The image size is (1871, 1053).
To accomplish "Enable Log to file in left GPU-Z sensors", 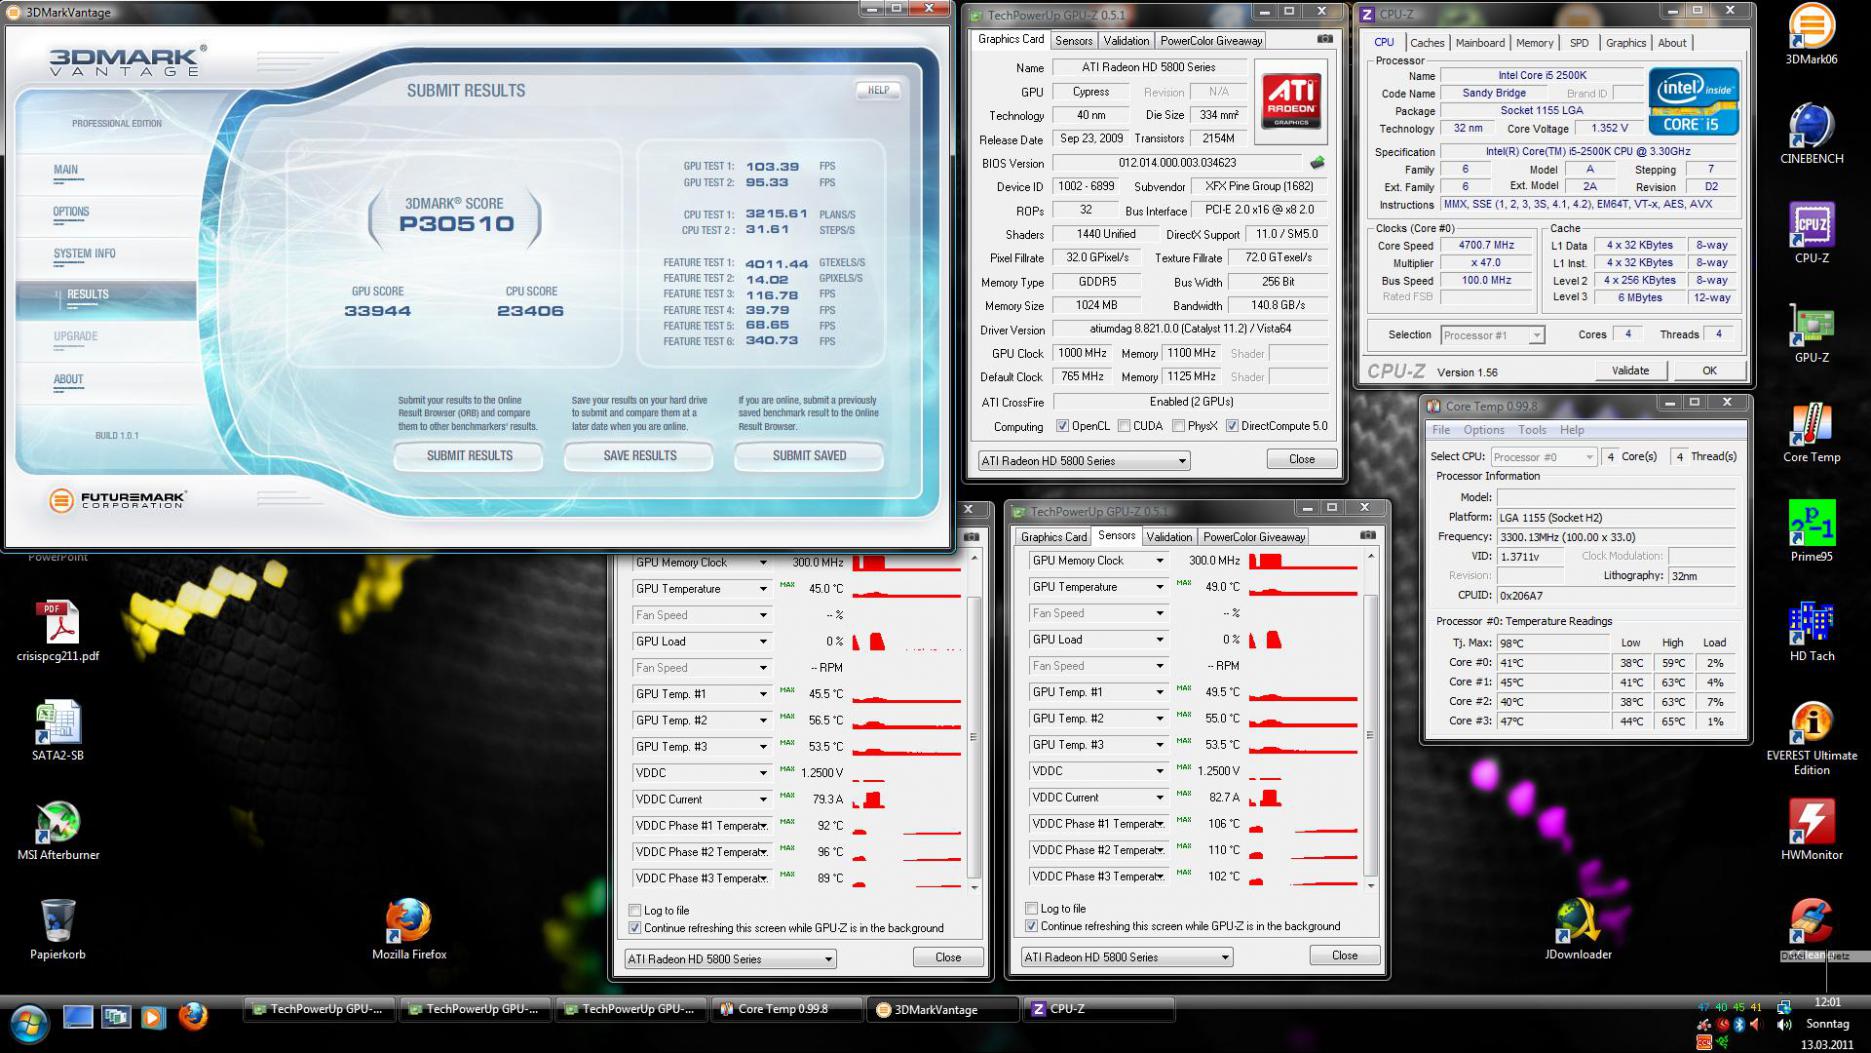I will point(634,910).
